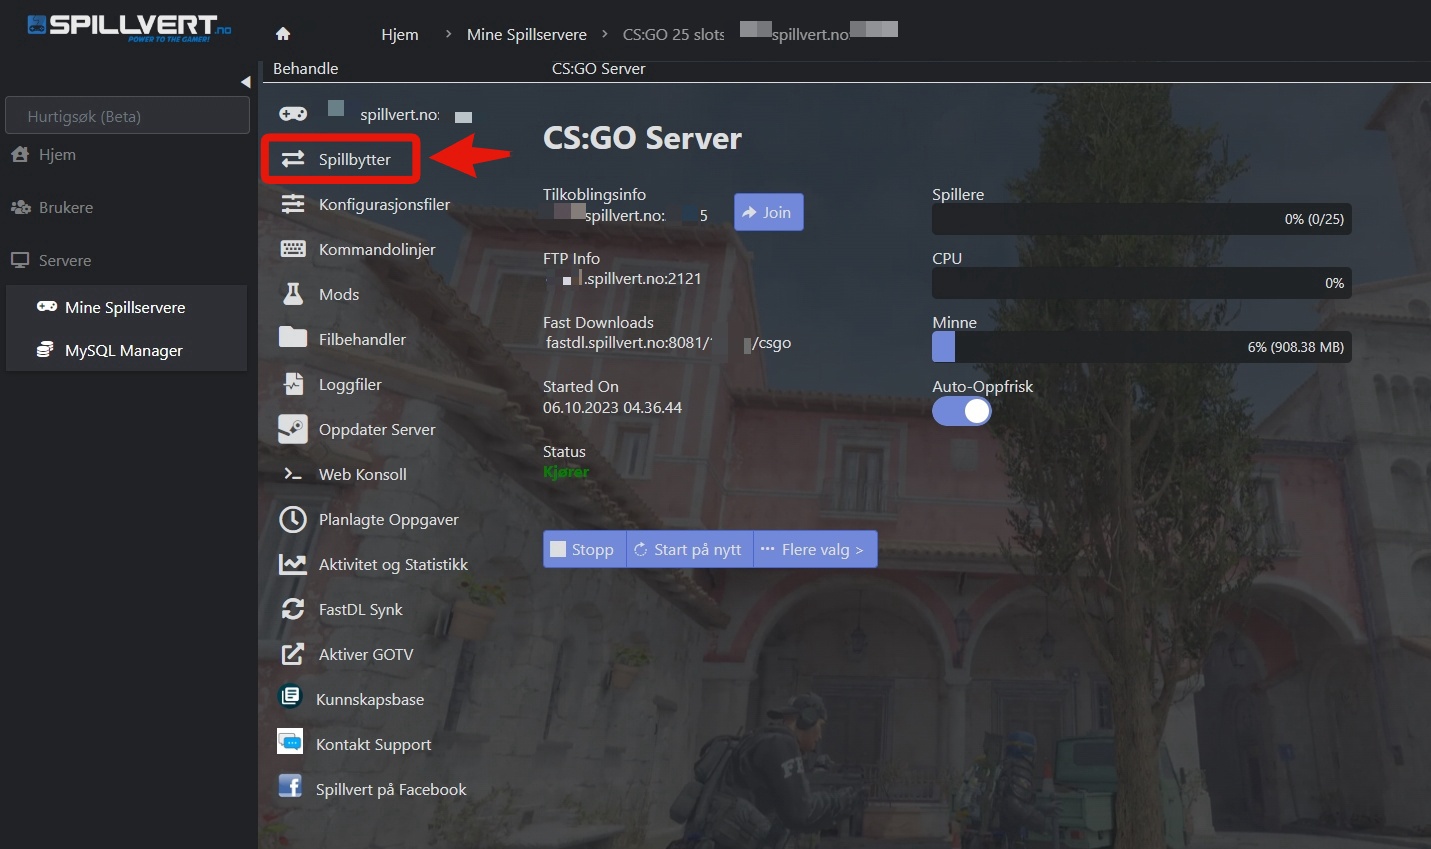Click the Hjem sidebar house icon
This screenshot has height=849, width=1431.
pyautogui.click(x=20, y=155)
